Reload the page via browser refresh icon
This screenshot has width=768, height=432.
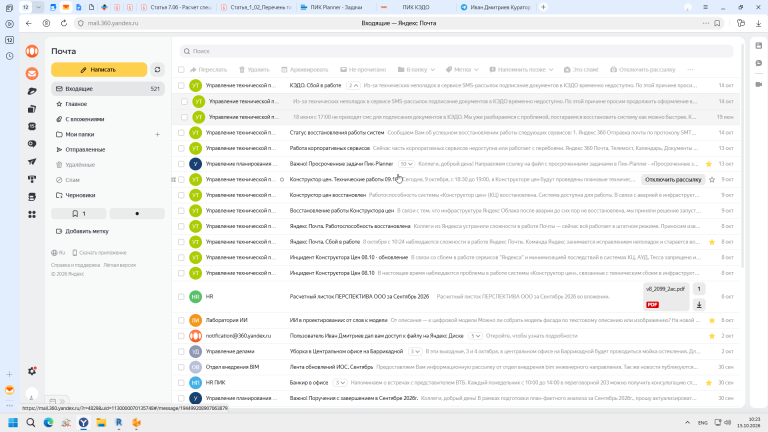tap(64, 23)
